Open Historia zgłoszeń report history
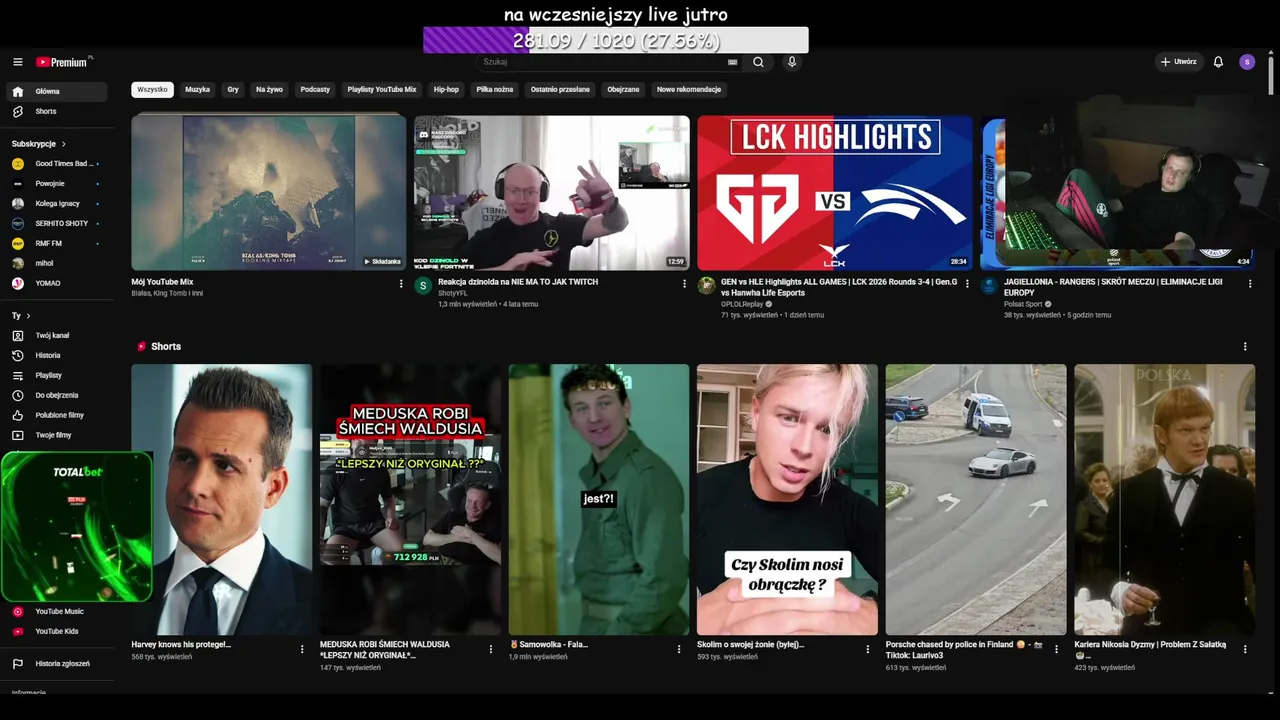The image size is (1280, 720). (x=57, y=663)
